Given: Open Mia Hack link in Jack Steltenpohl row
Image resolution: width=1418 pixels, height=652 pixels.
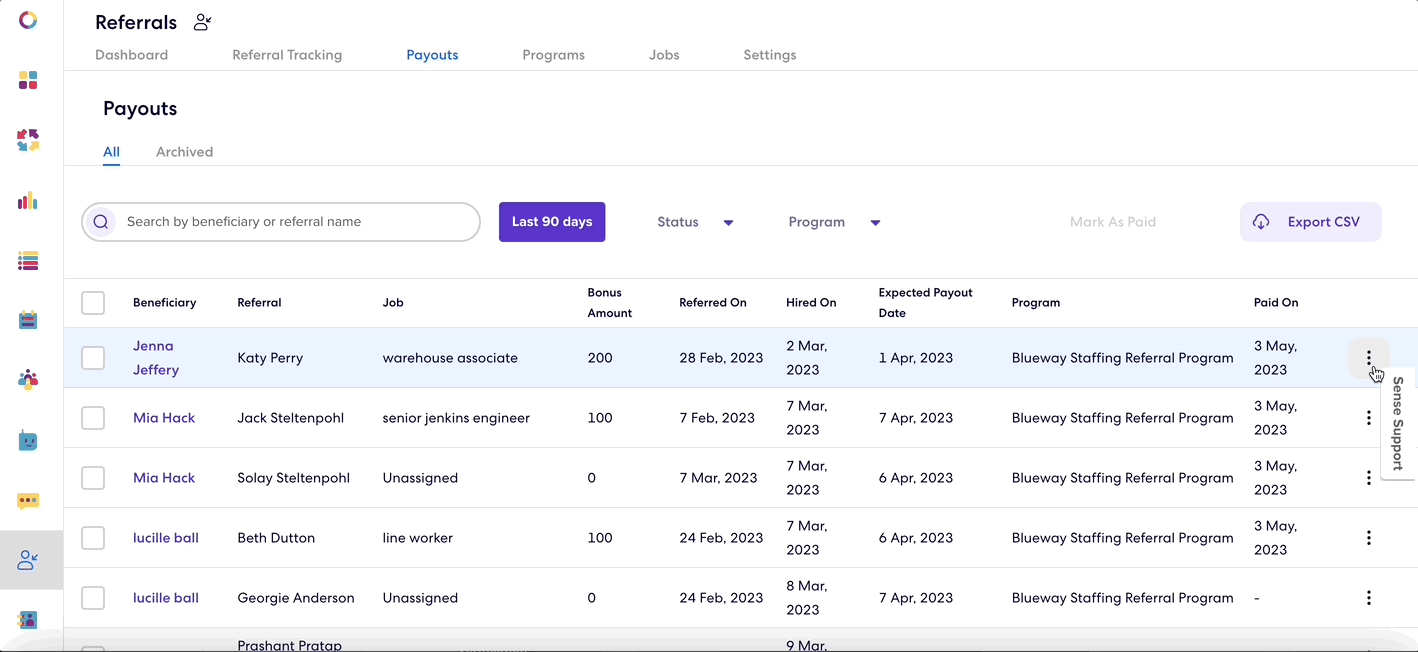Looking at the screenshot, I should click(164, 418).
